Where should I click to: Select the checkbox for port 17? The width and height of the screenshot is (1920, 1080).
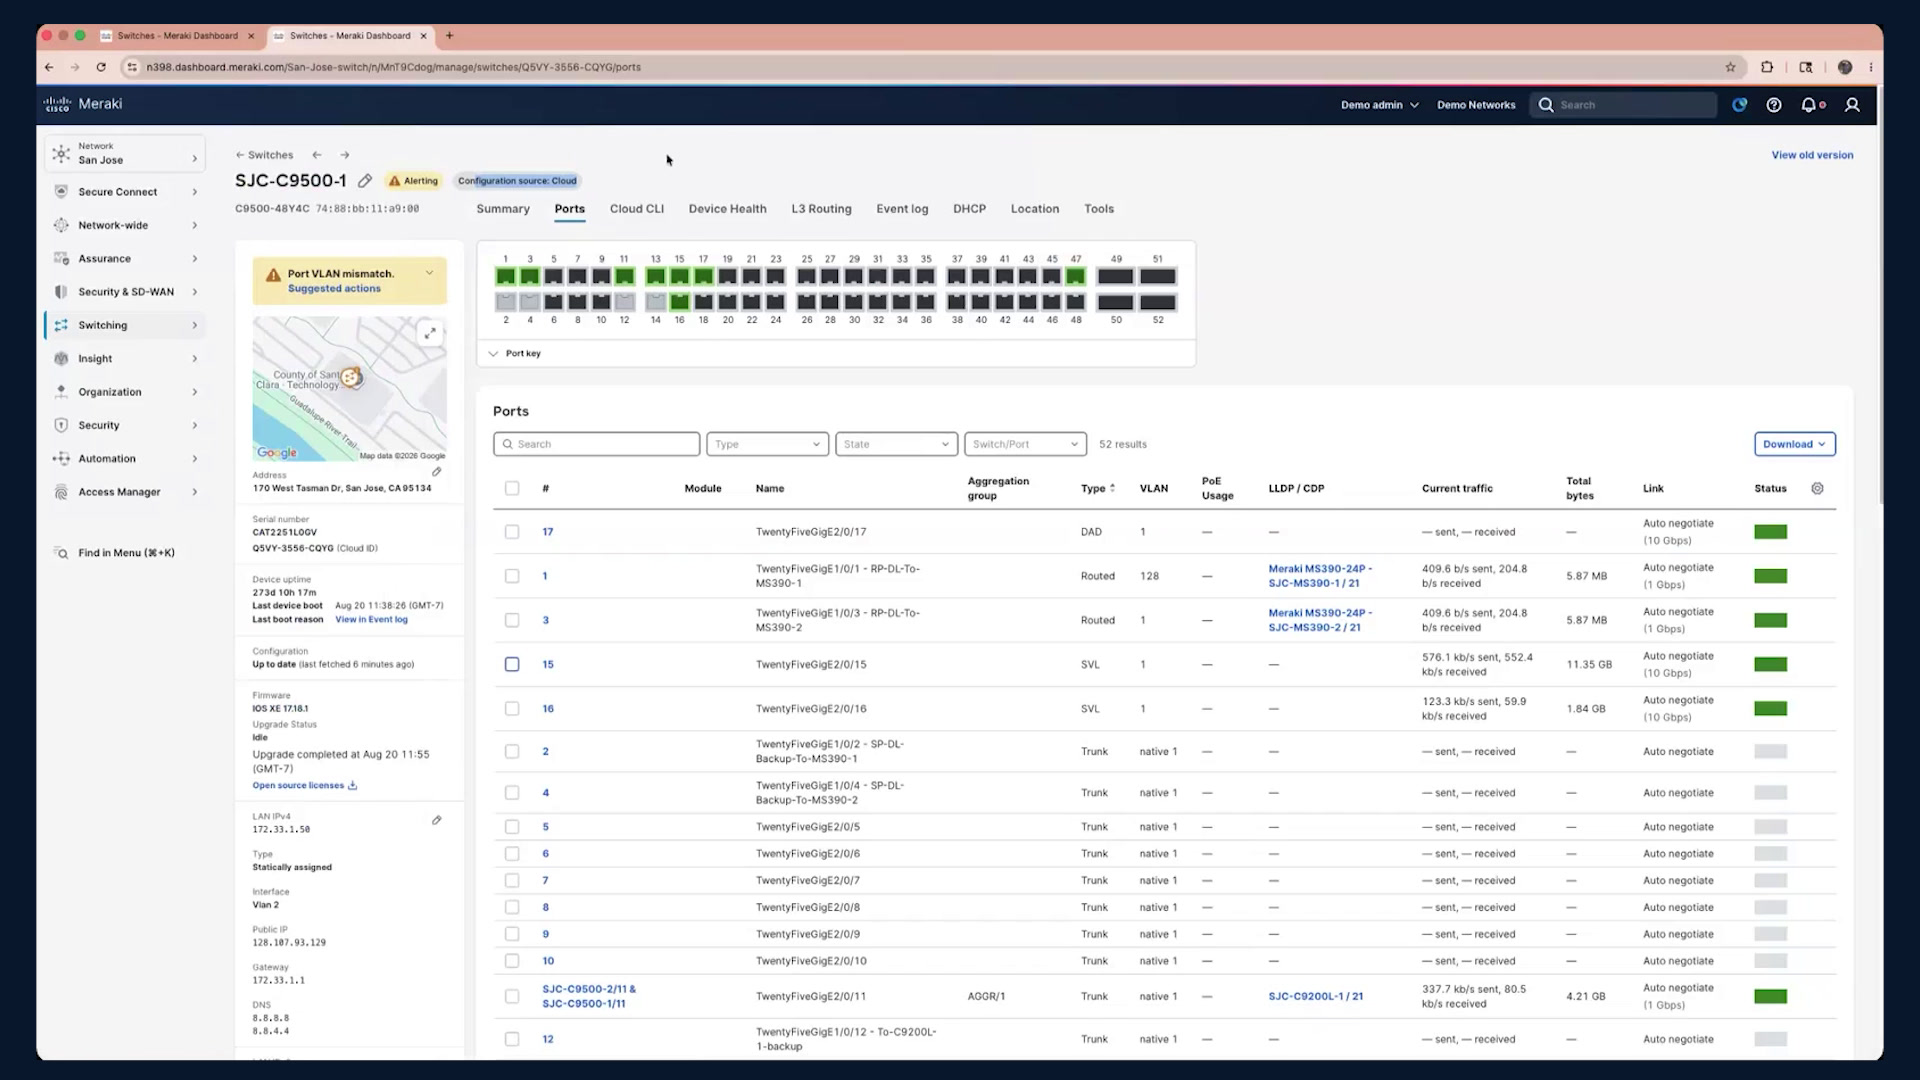(x=512, y=532)
